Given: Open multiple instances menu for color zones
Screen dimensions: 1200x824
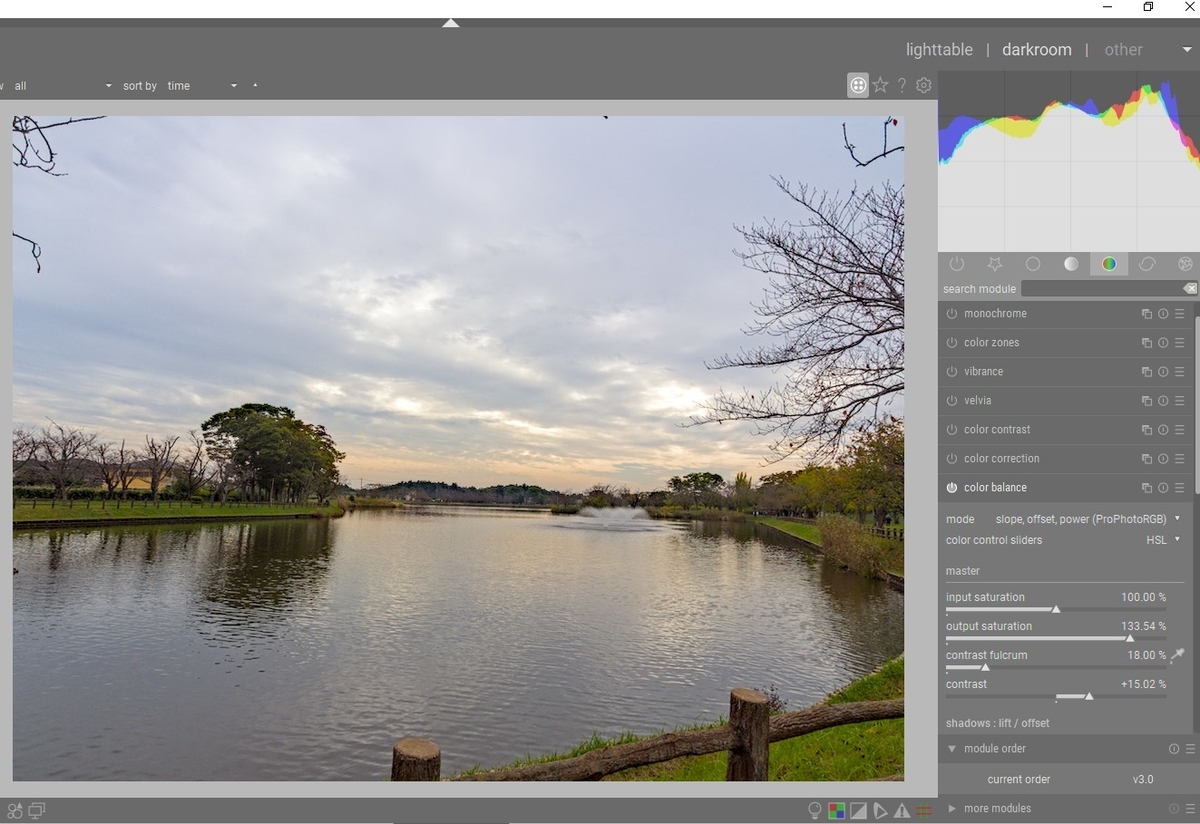Looking at the screenshot, I should click(x=1147, y=343).
